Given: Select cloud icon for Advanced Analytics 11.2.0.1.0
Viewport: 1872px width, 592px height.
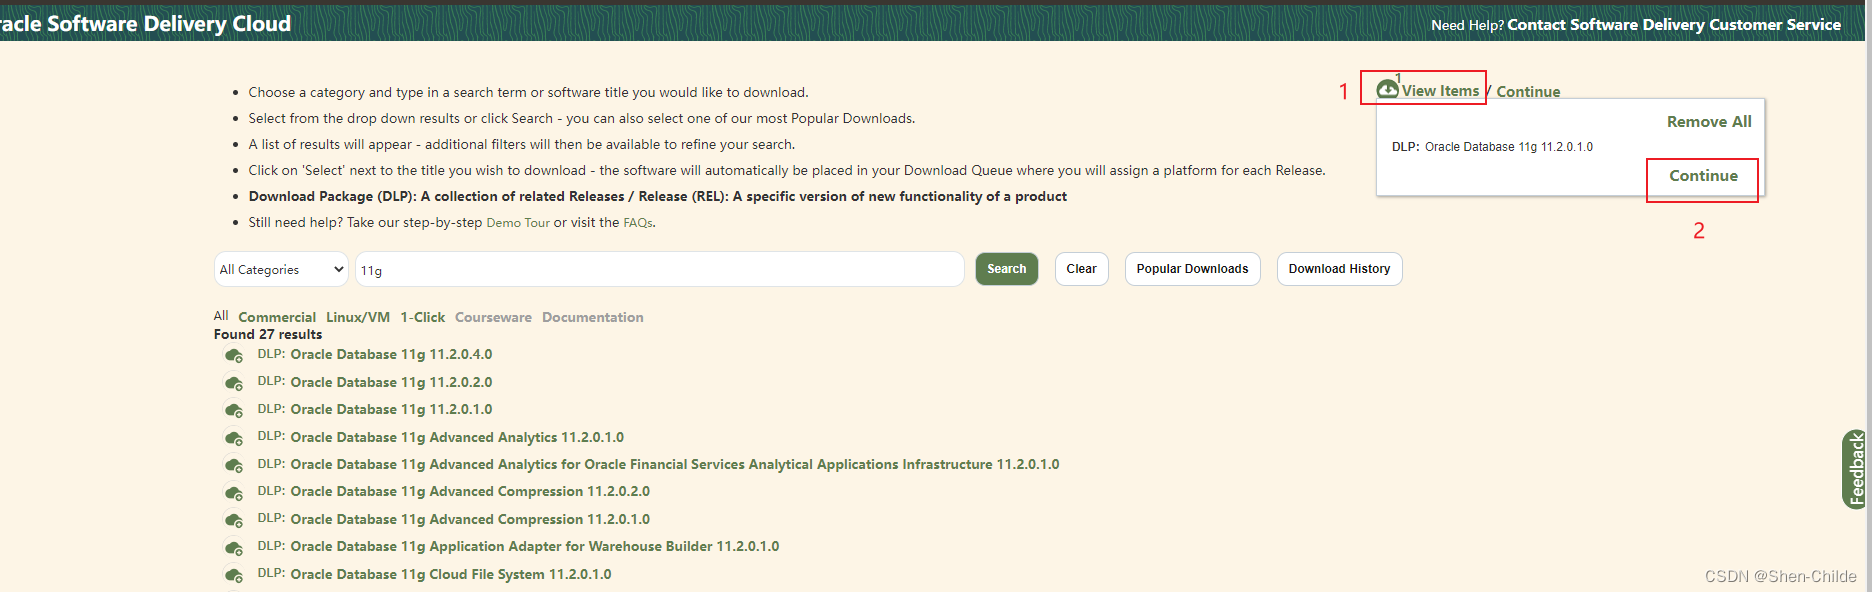Looking at the screenshot, I should (x=234, y=438).
